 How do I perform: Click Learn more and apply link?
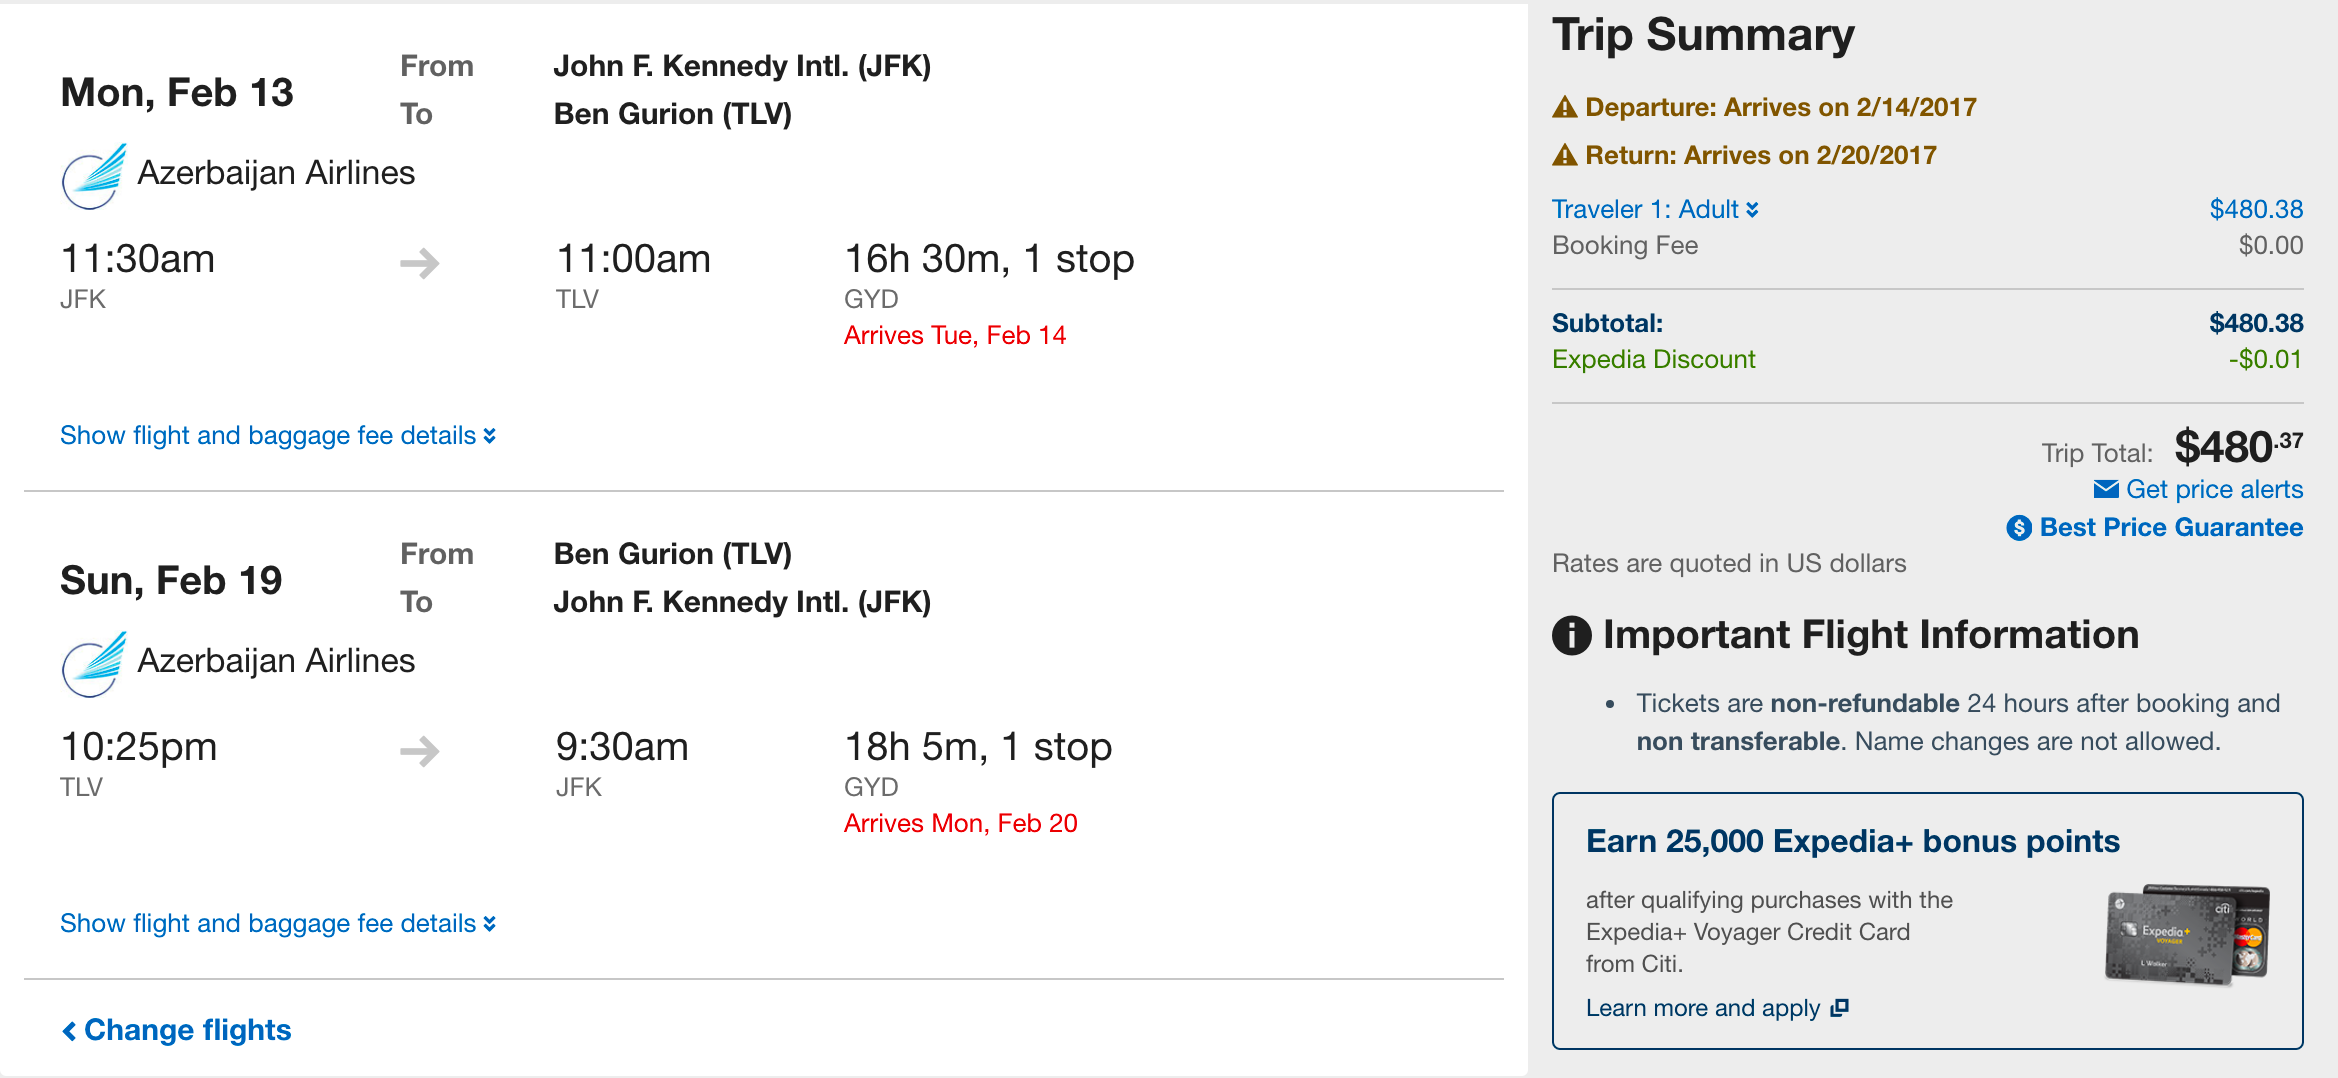[1703, 1008]
